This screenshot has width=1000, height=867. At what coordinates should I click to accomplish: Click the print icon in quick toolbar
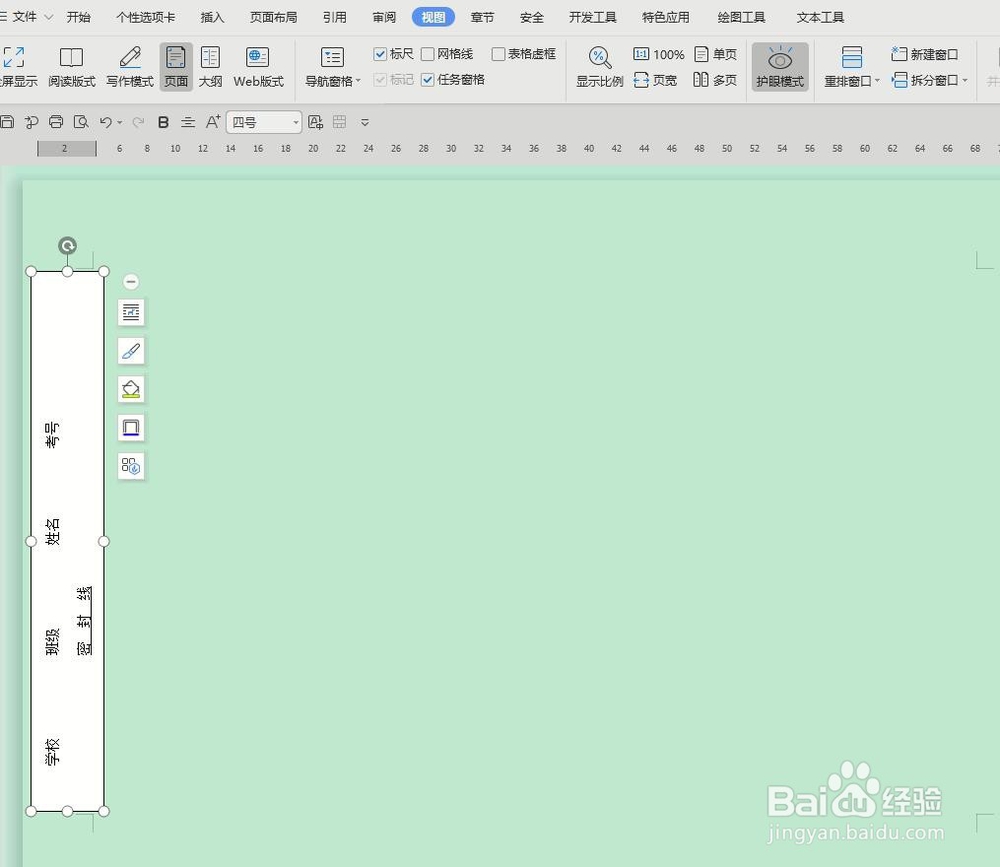(56, 122)
